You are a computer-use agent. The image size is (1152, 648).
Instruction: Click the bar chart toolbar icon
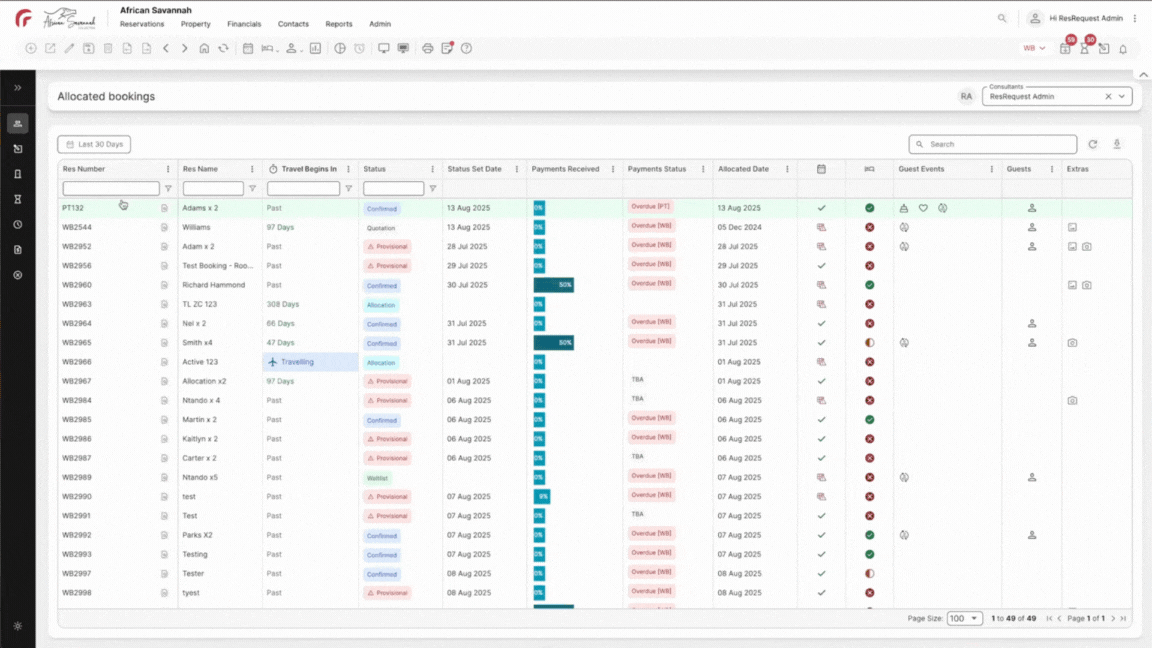tap(315, 48)
